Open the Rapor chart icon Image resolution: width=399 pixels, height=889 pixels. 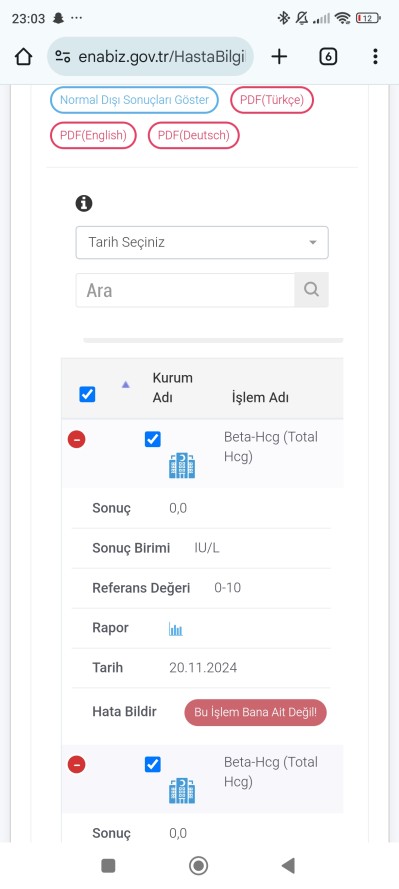point(176,628)
